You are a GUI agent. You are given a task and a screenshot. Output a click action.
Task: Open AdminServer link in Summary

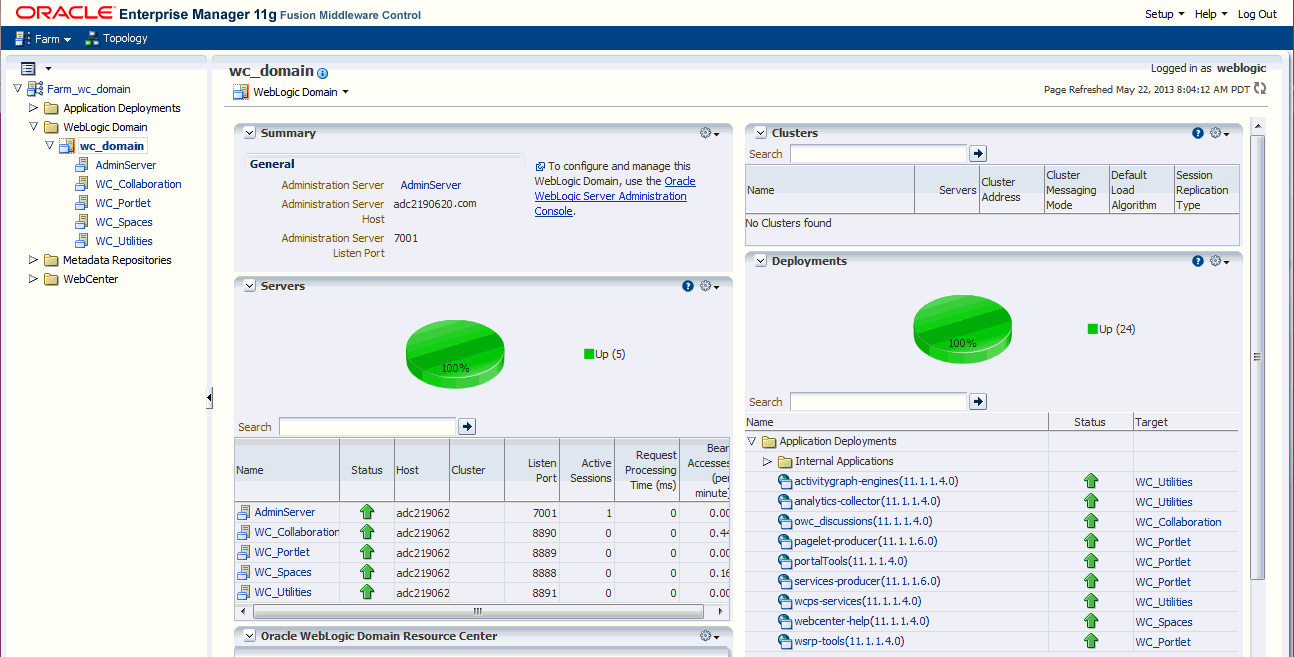(431, 185)
